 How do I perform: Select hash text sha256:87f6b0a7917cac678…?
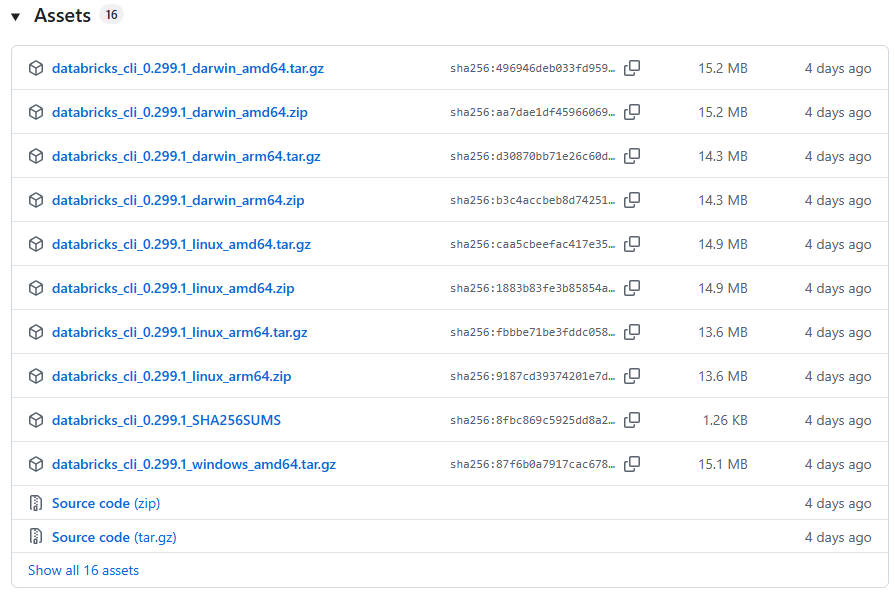point(533,464)
